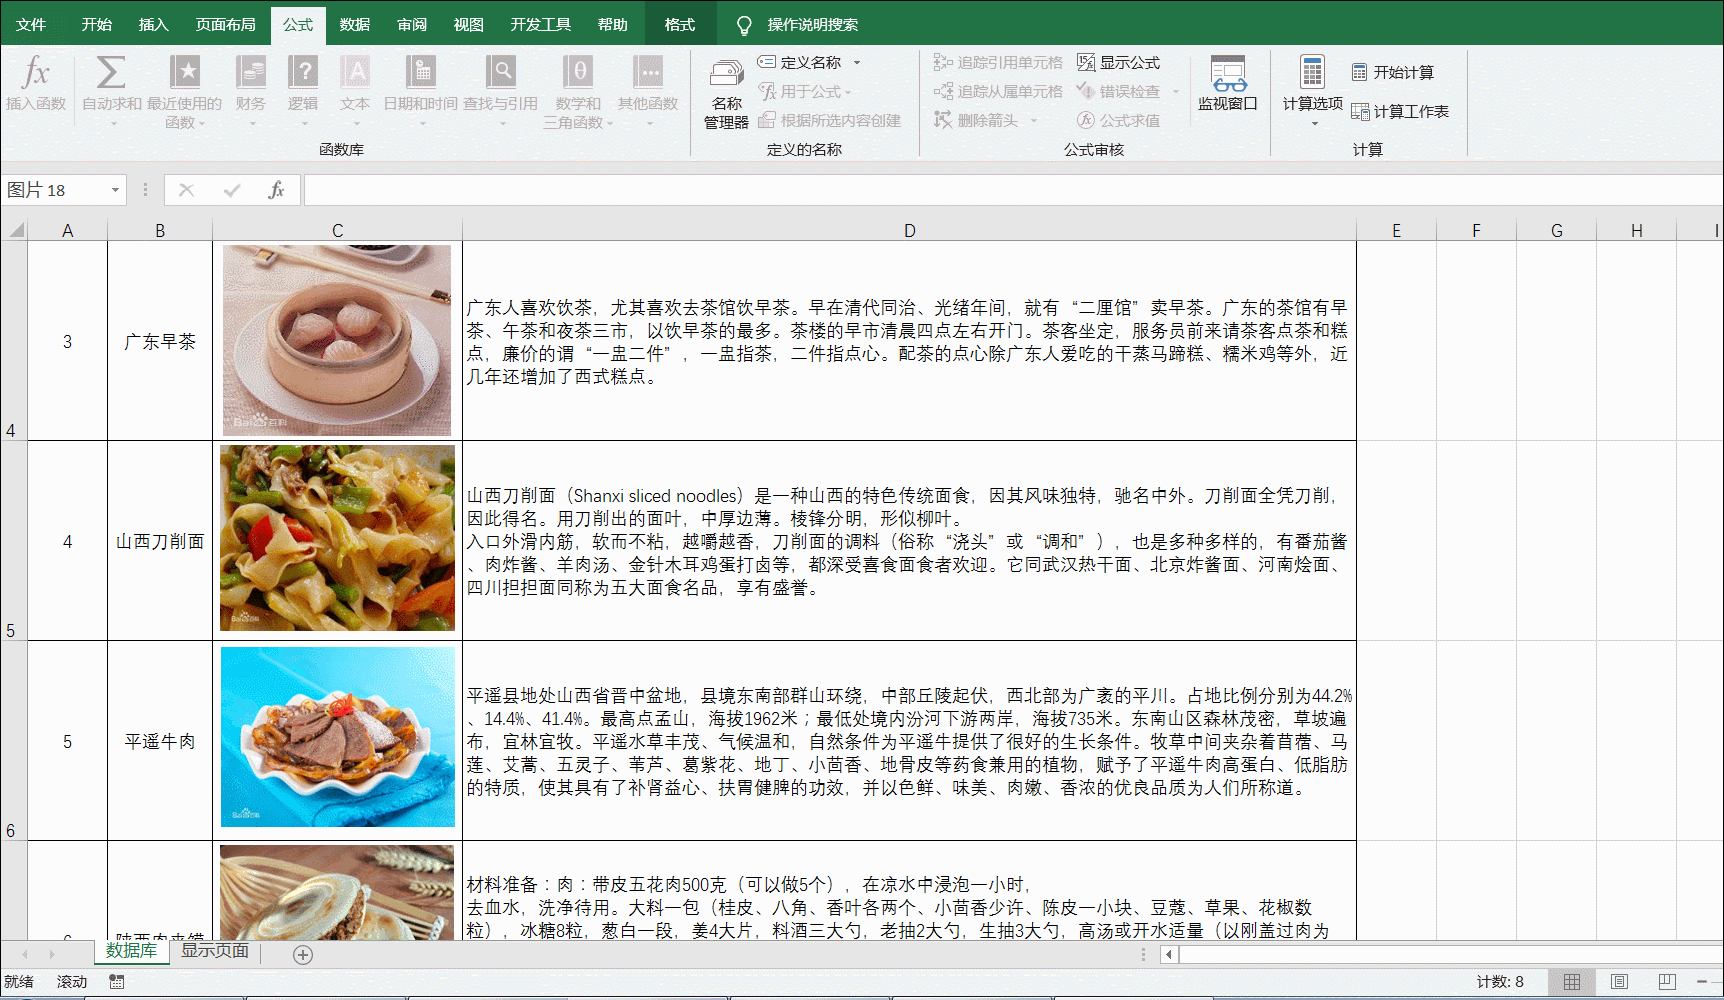Viewport: 1724px width, 1000px height.
Task: Switch to the Developer (开发工具) tab
Action: click(x=541, y=24)
